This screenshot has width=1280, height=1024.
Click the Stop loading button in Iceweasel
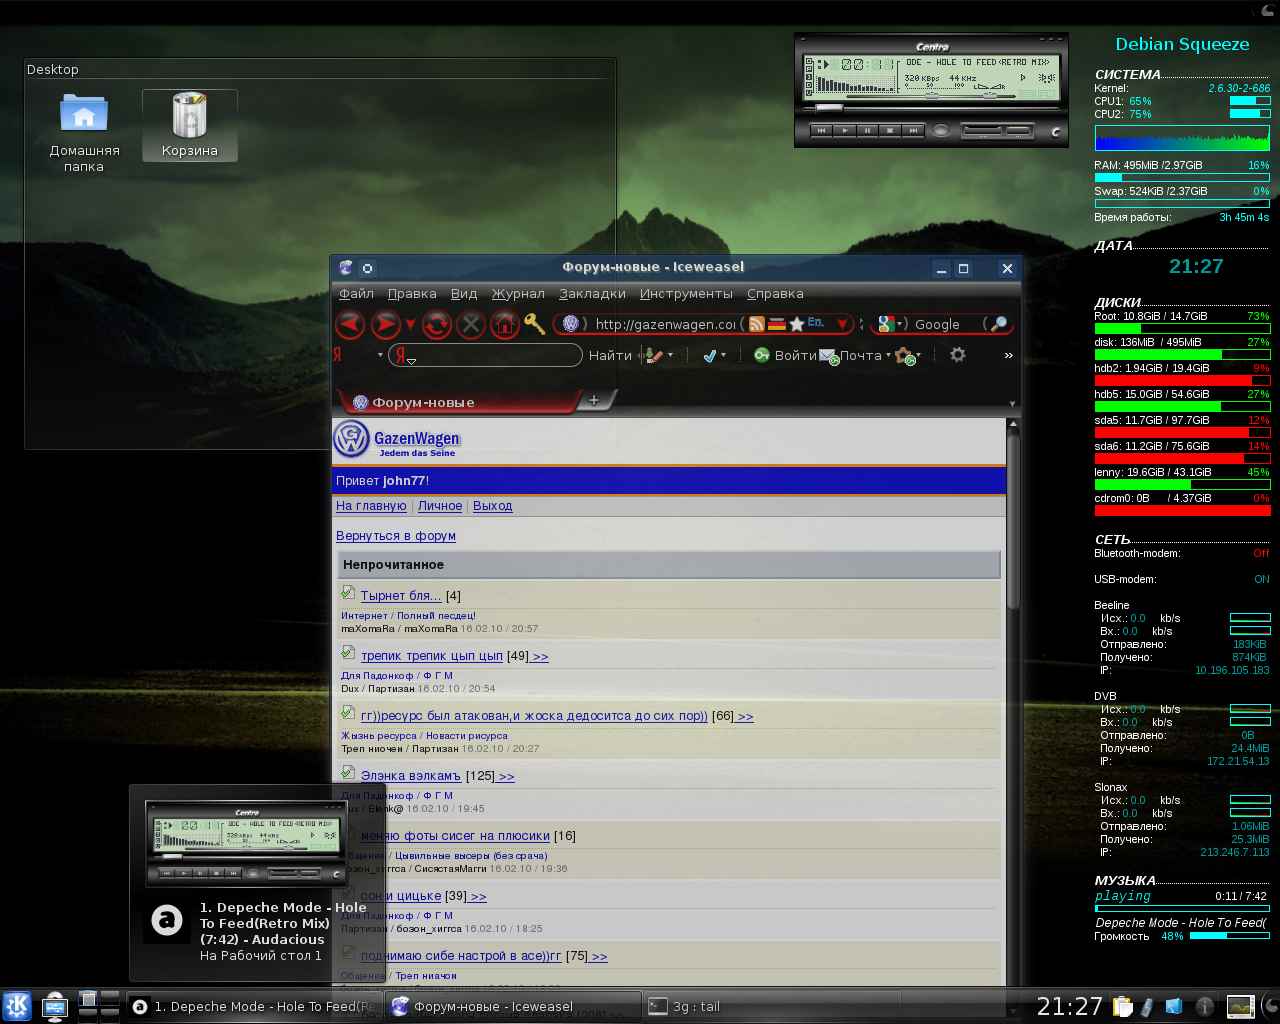(471, 324)
